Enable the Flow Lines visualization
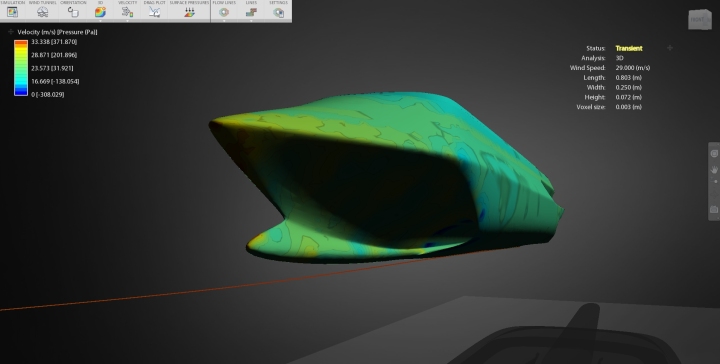The height and width of the screenshot is (364, 720). [x=224, y=12]
